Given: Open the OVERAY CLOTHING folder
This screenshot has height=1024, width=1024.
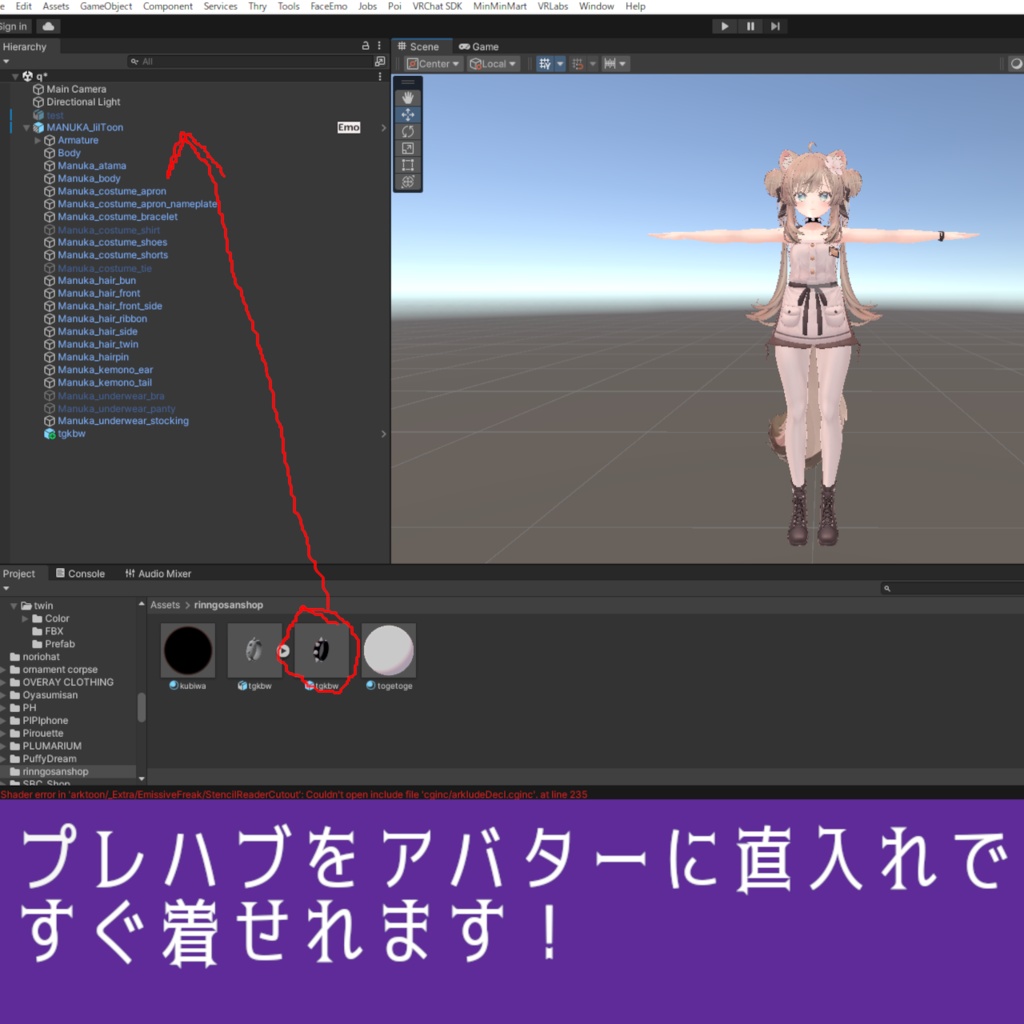Looking at the screenshot, I should 68,682.
